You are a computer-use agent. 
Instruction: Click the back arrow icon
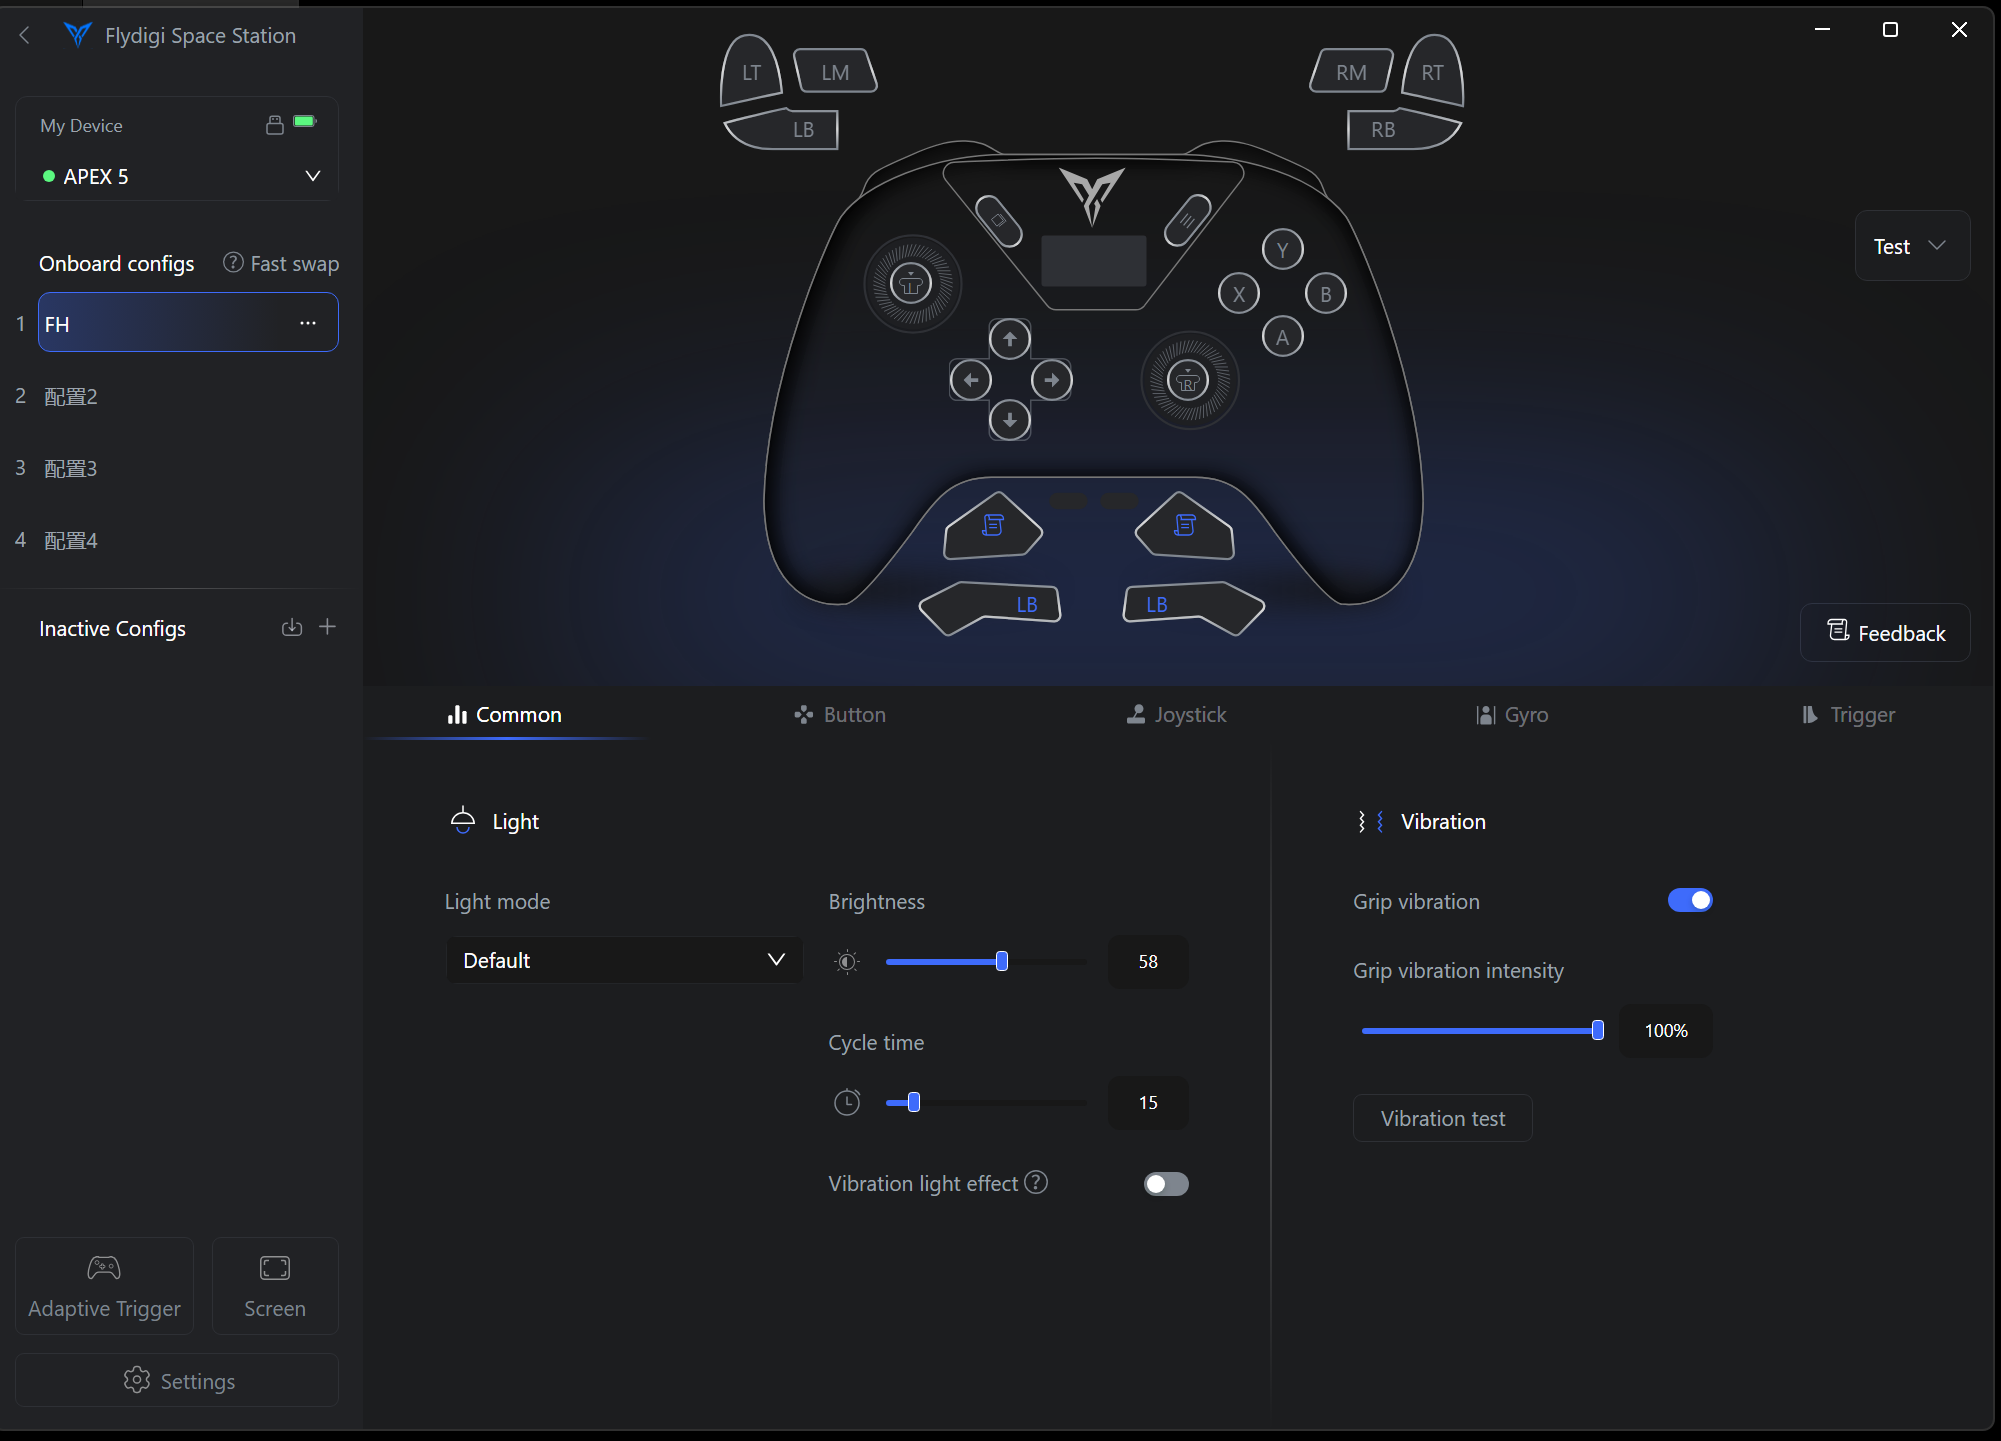pos(25,36)
